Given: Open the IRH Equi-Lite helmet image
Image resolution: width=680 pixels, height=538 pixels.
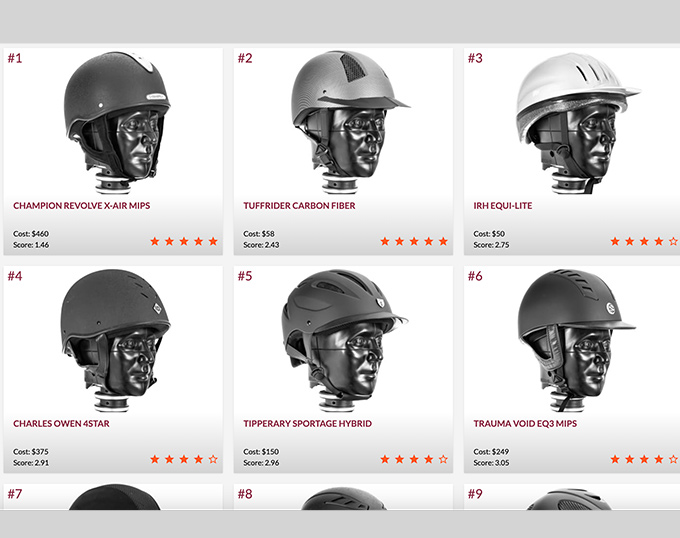Looking at the screenshot, I should coord(578,123).
